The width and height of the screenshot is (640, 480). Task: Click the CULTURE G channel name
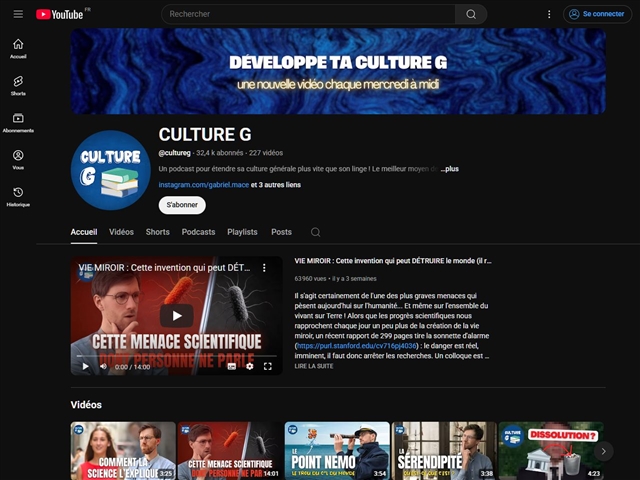pyautogui.click(x=205, y=134)
